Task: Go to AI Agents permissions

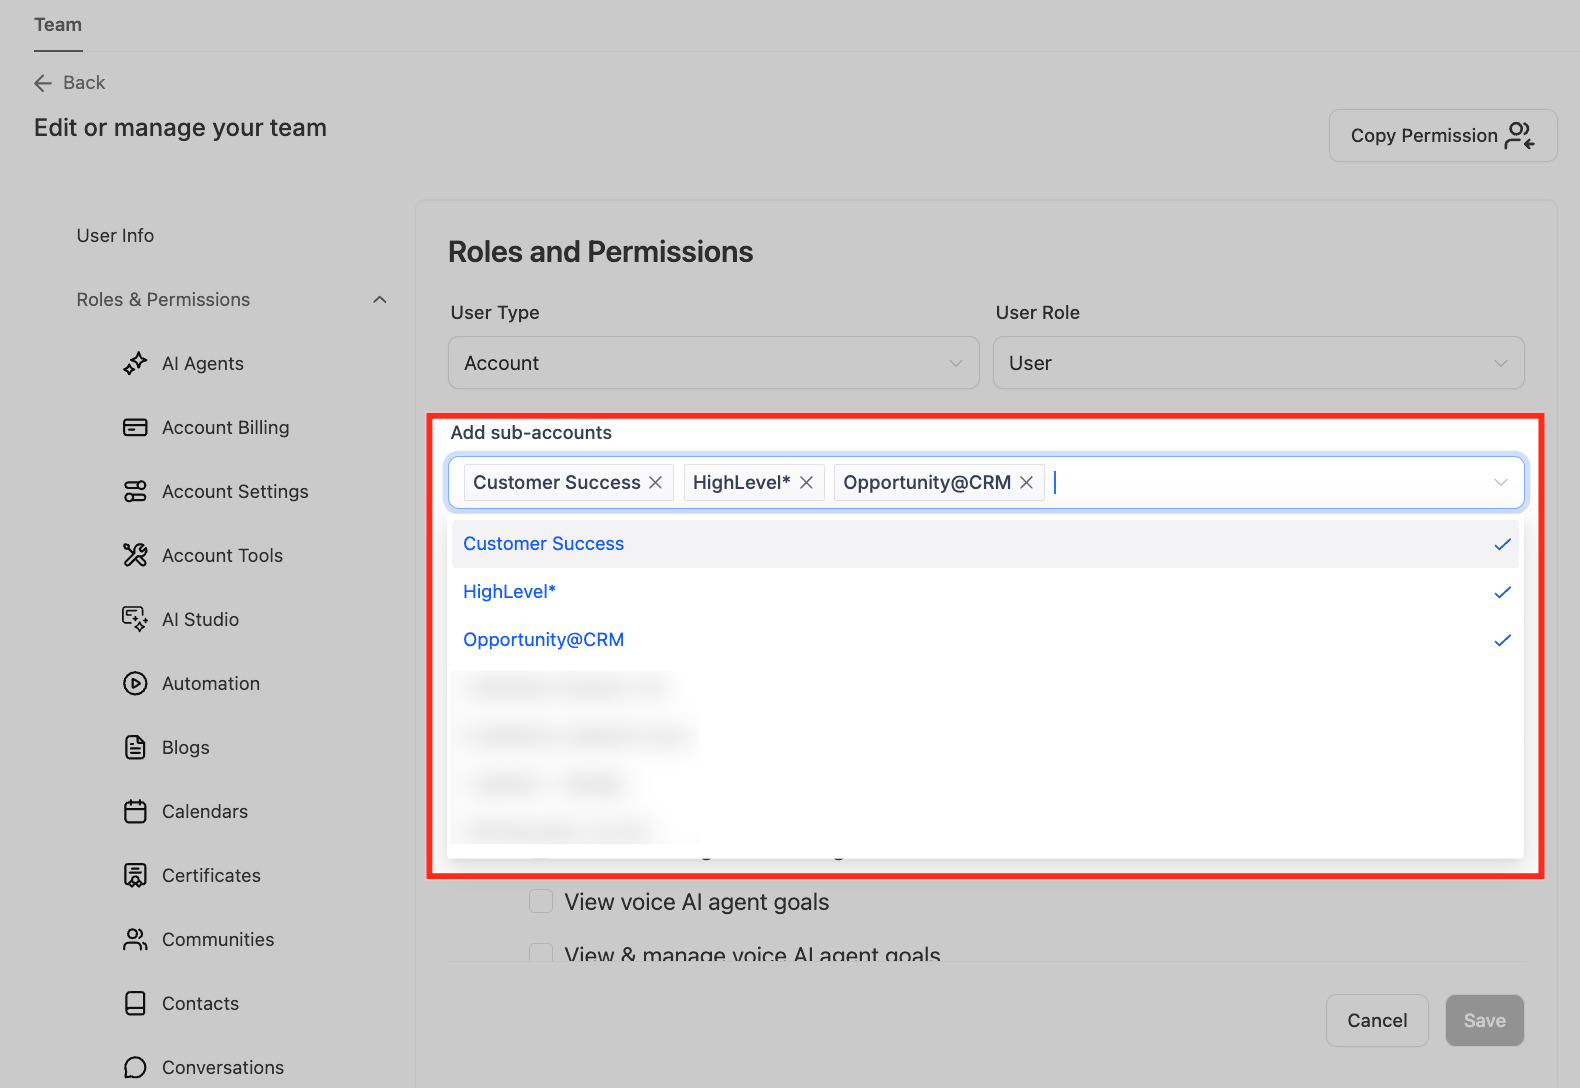Action: click(x=203, y=364)
